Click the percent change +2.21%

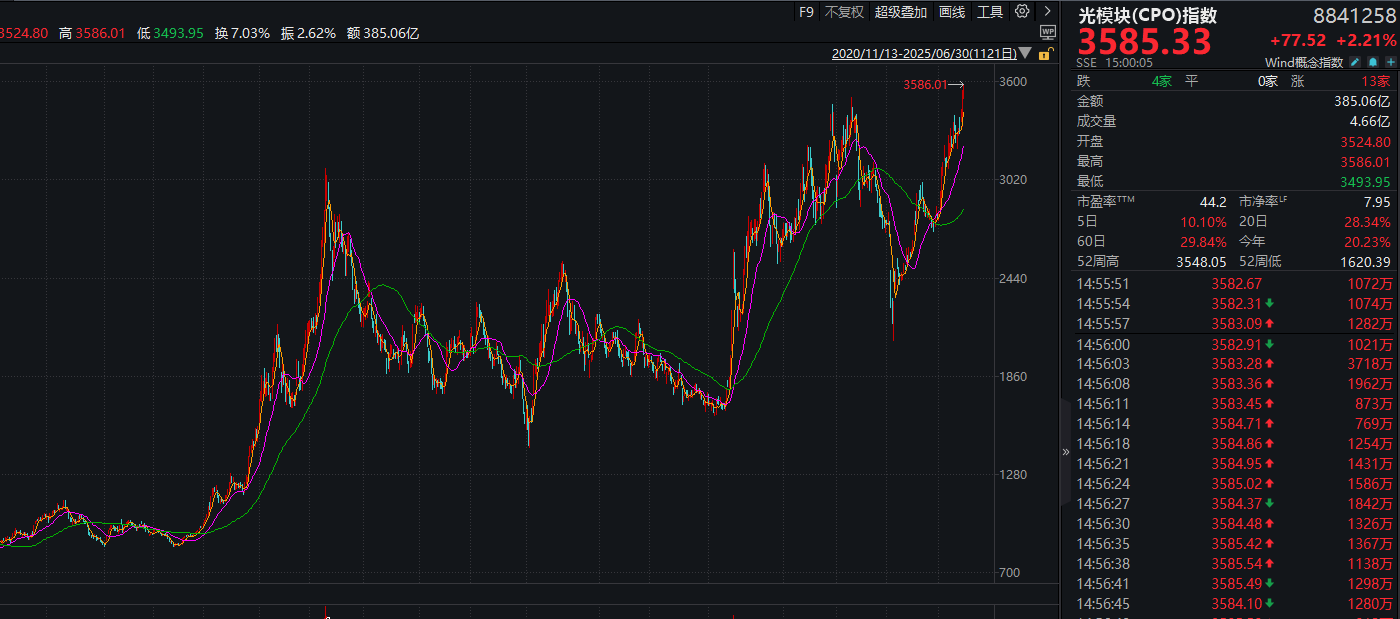tap(1366, 41)
